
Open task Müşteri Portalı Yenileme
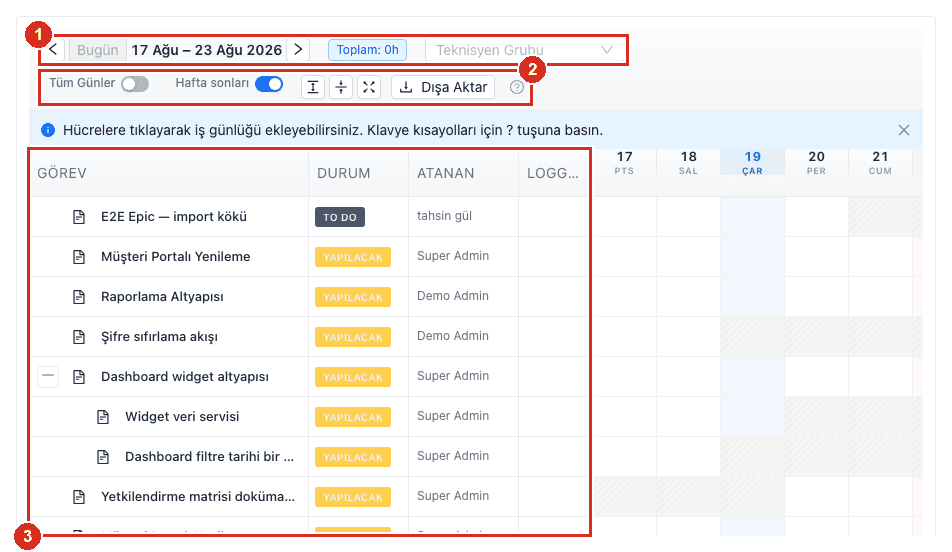pyautogui.click(x=175, y=257)
